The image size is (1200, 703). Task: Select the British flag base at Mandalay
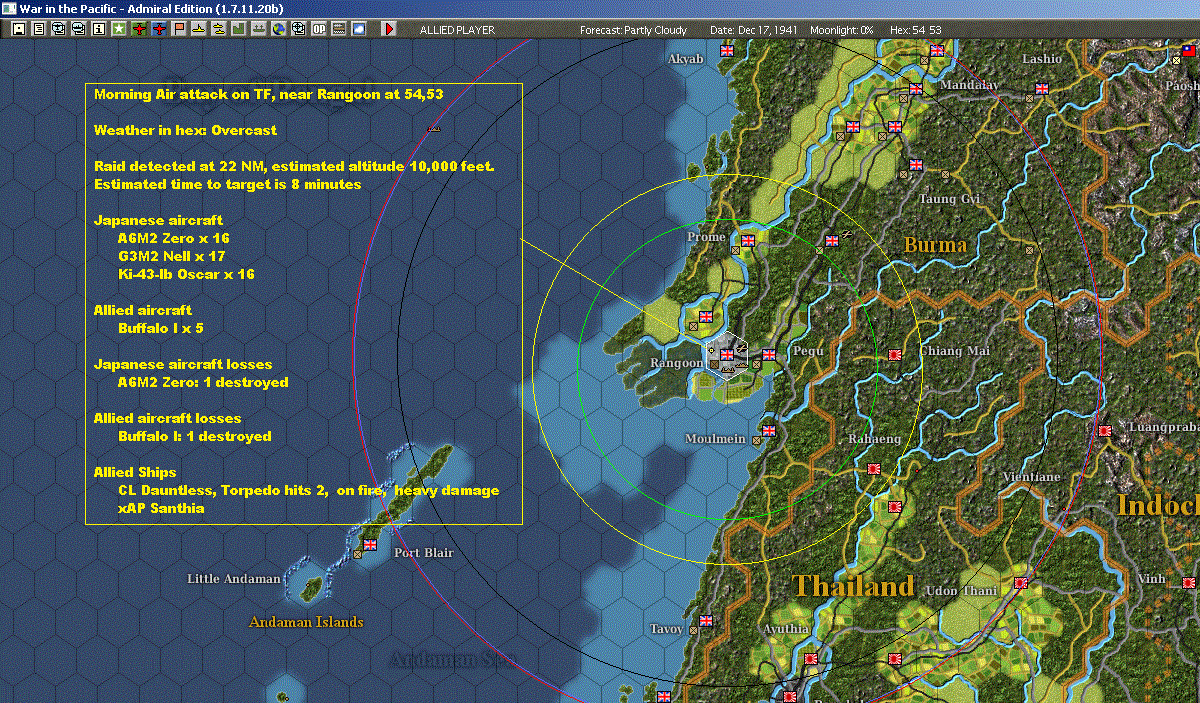tap(916, 89)
